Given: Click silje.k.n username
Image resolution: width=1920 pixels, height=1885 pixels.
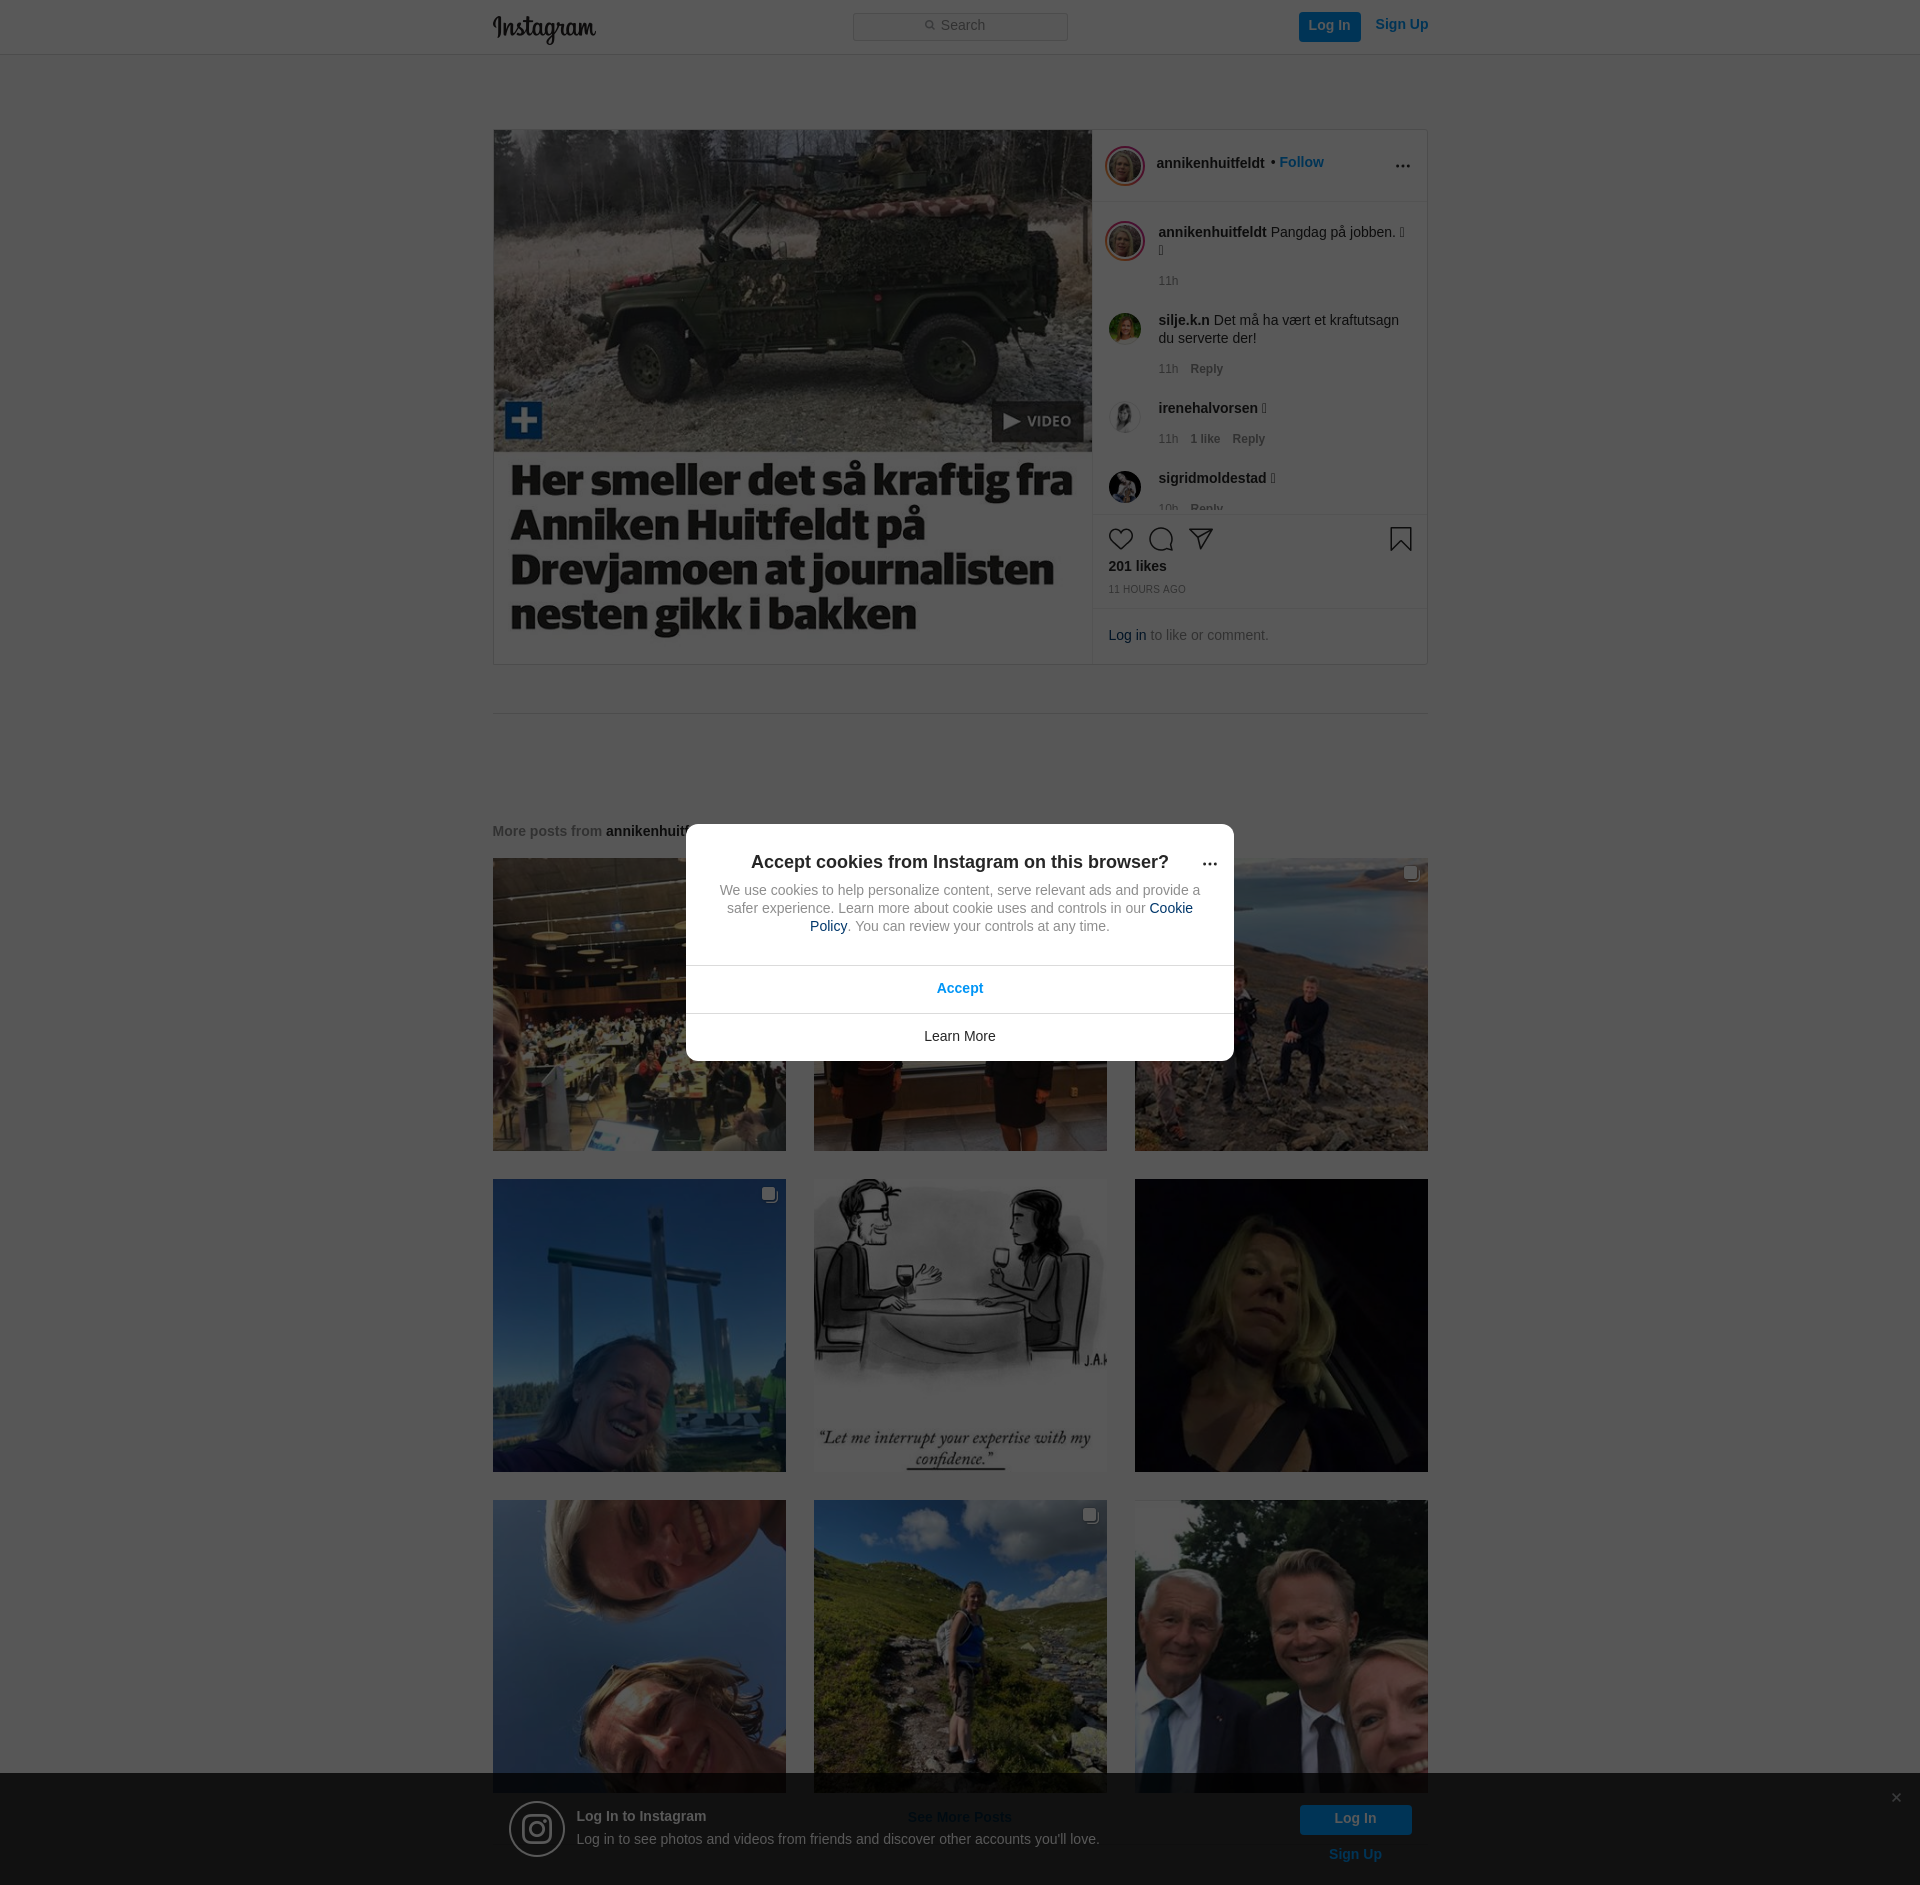Looking at the screenshot, I should click(1184, 320).
